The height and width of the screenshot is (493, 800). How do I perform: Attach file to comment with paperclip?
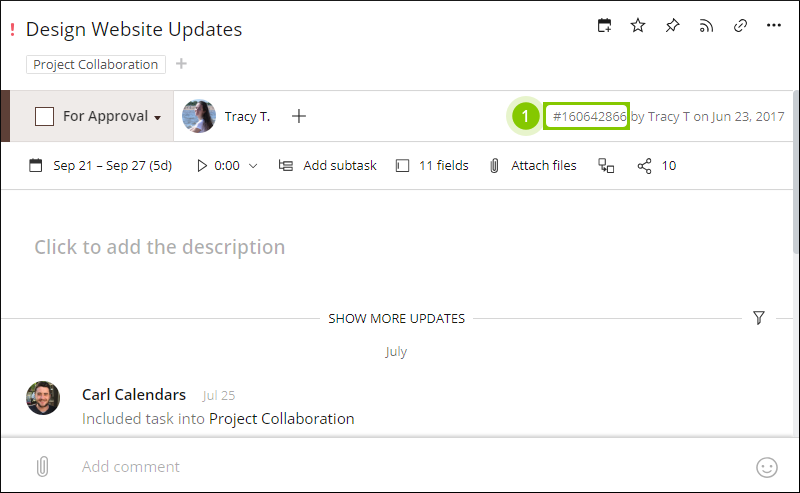[42, 466]
